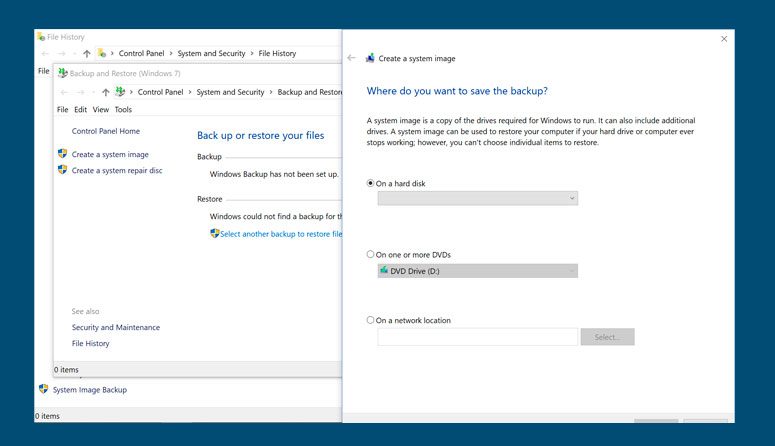Select On one or more DVDs option

click(x=370, y=254)
